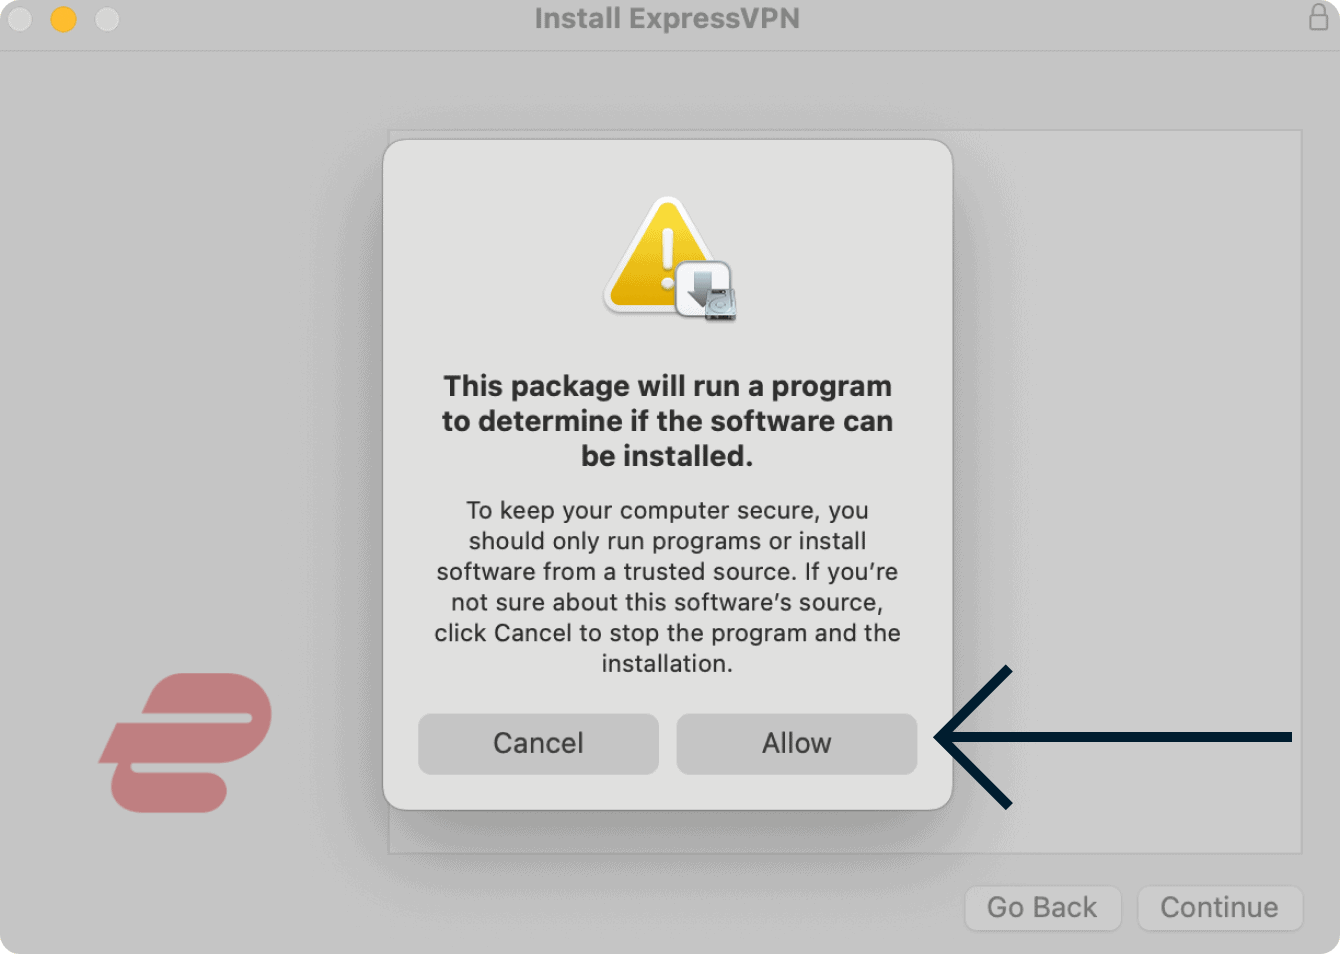Click the bold heading about running a program

pos(667,421)
